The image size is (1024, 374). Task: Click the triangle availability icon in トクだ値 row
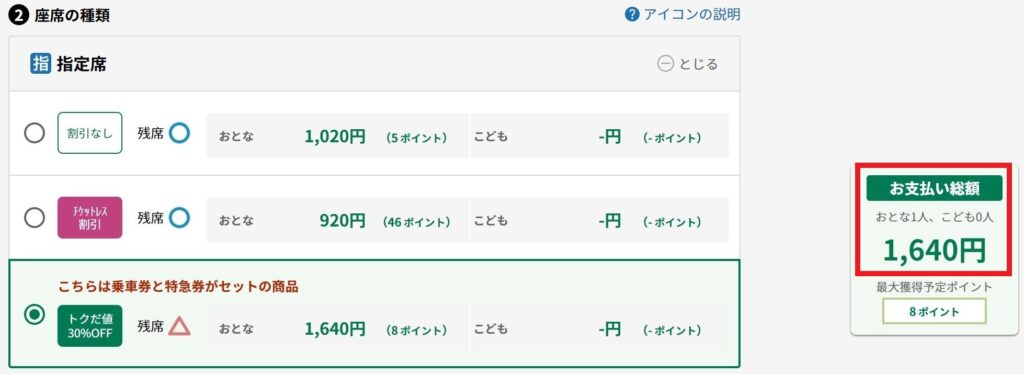[180, 325]
